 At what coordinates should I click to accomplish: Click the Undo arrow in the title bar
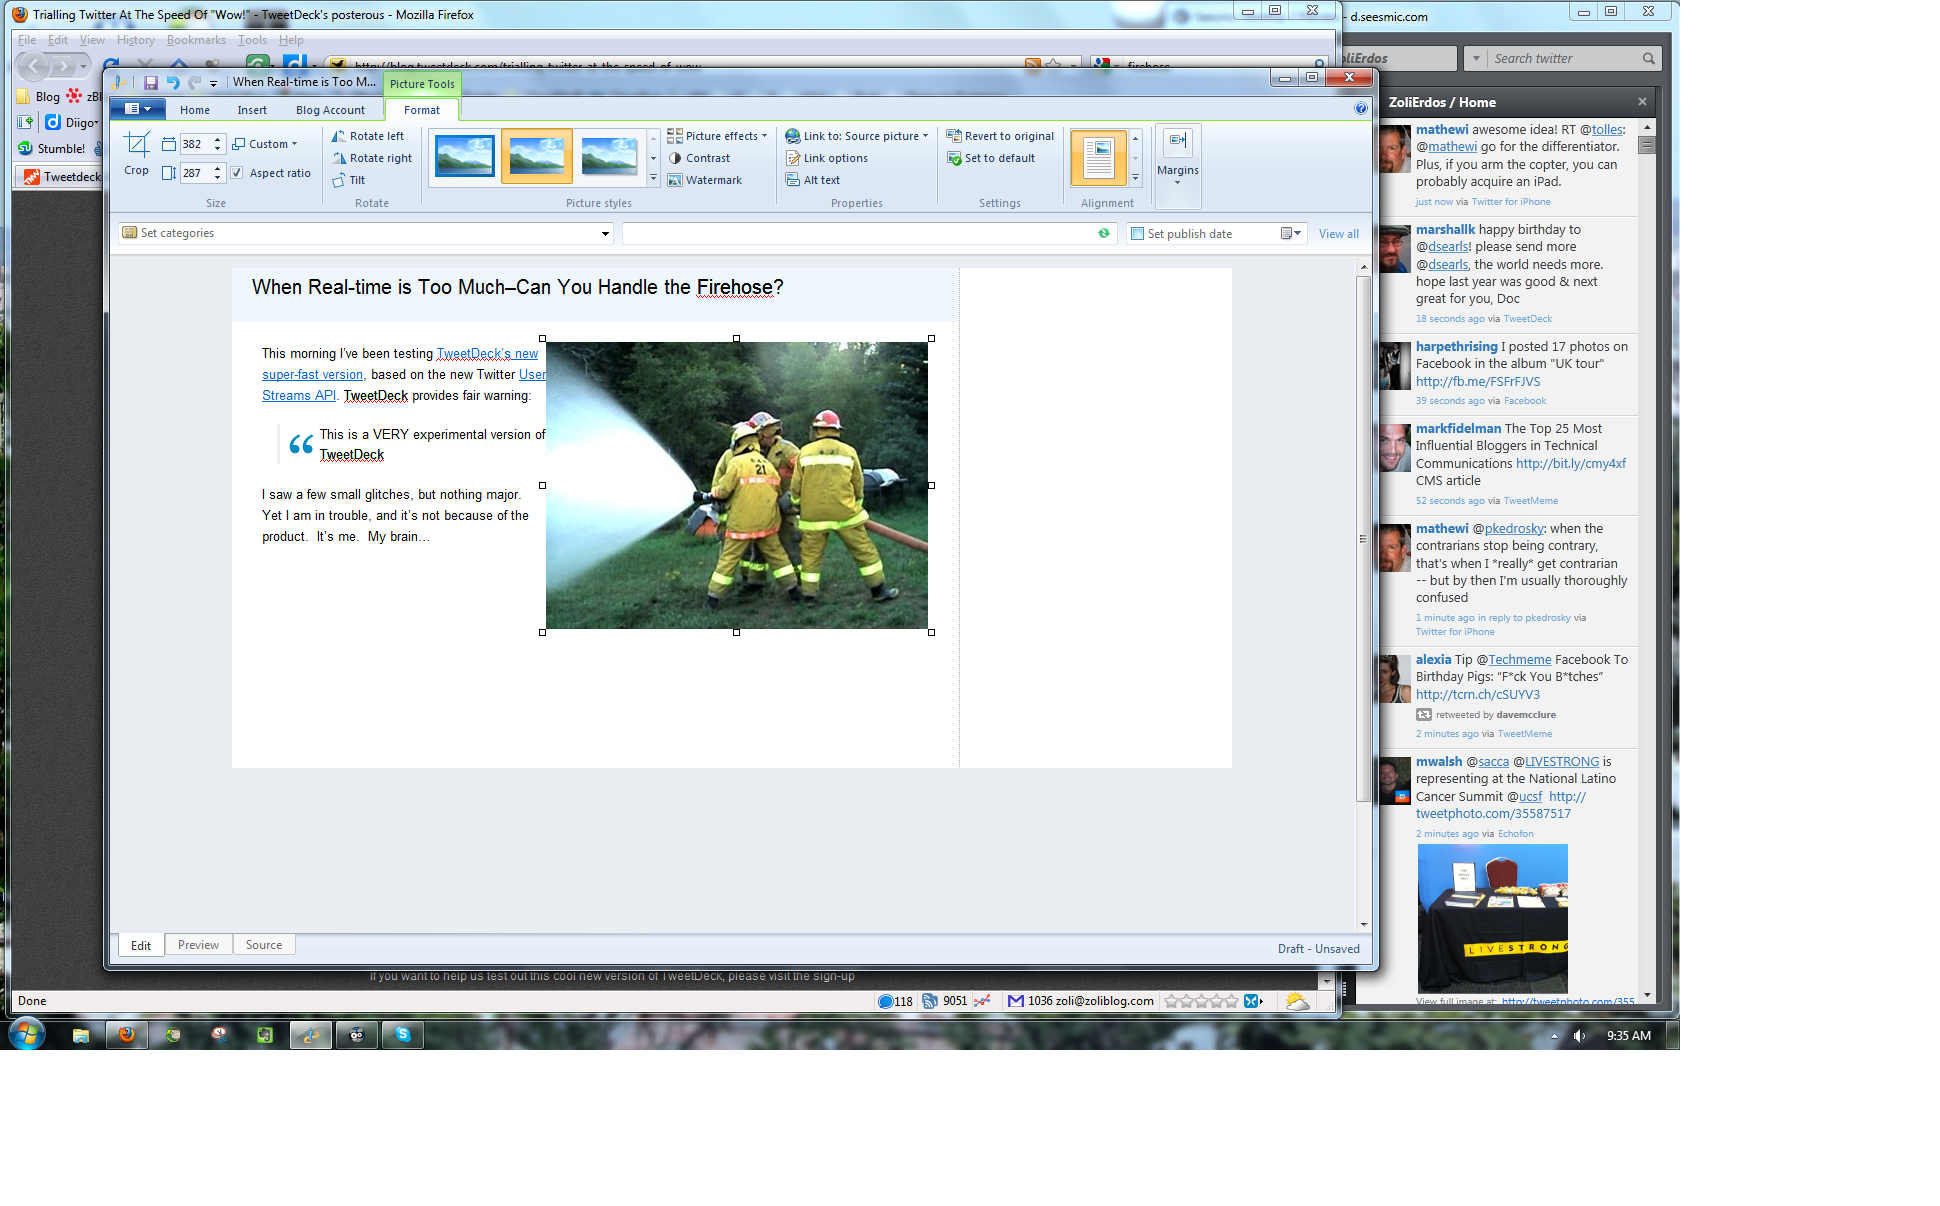(x=173, y=83)
